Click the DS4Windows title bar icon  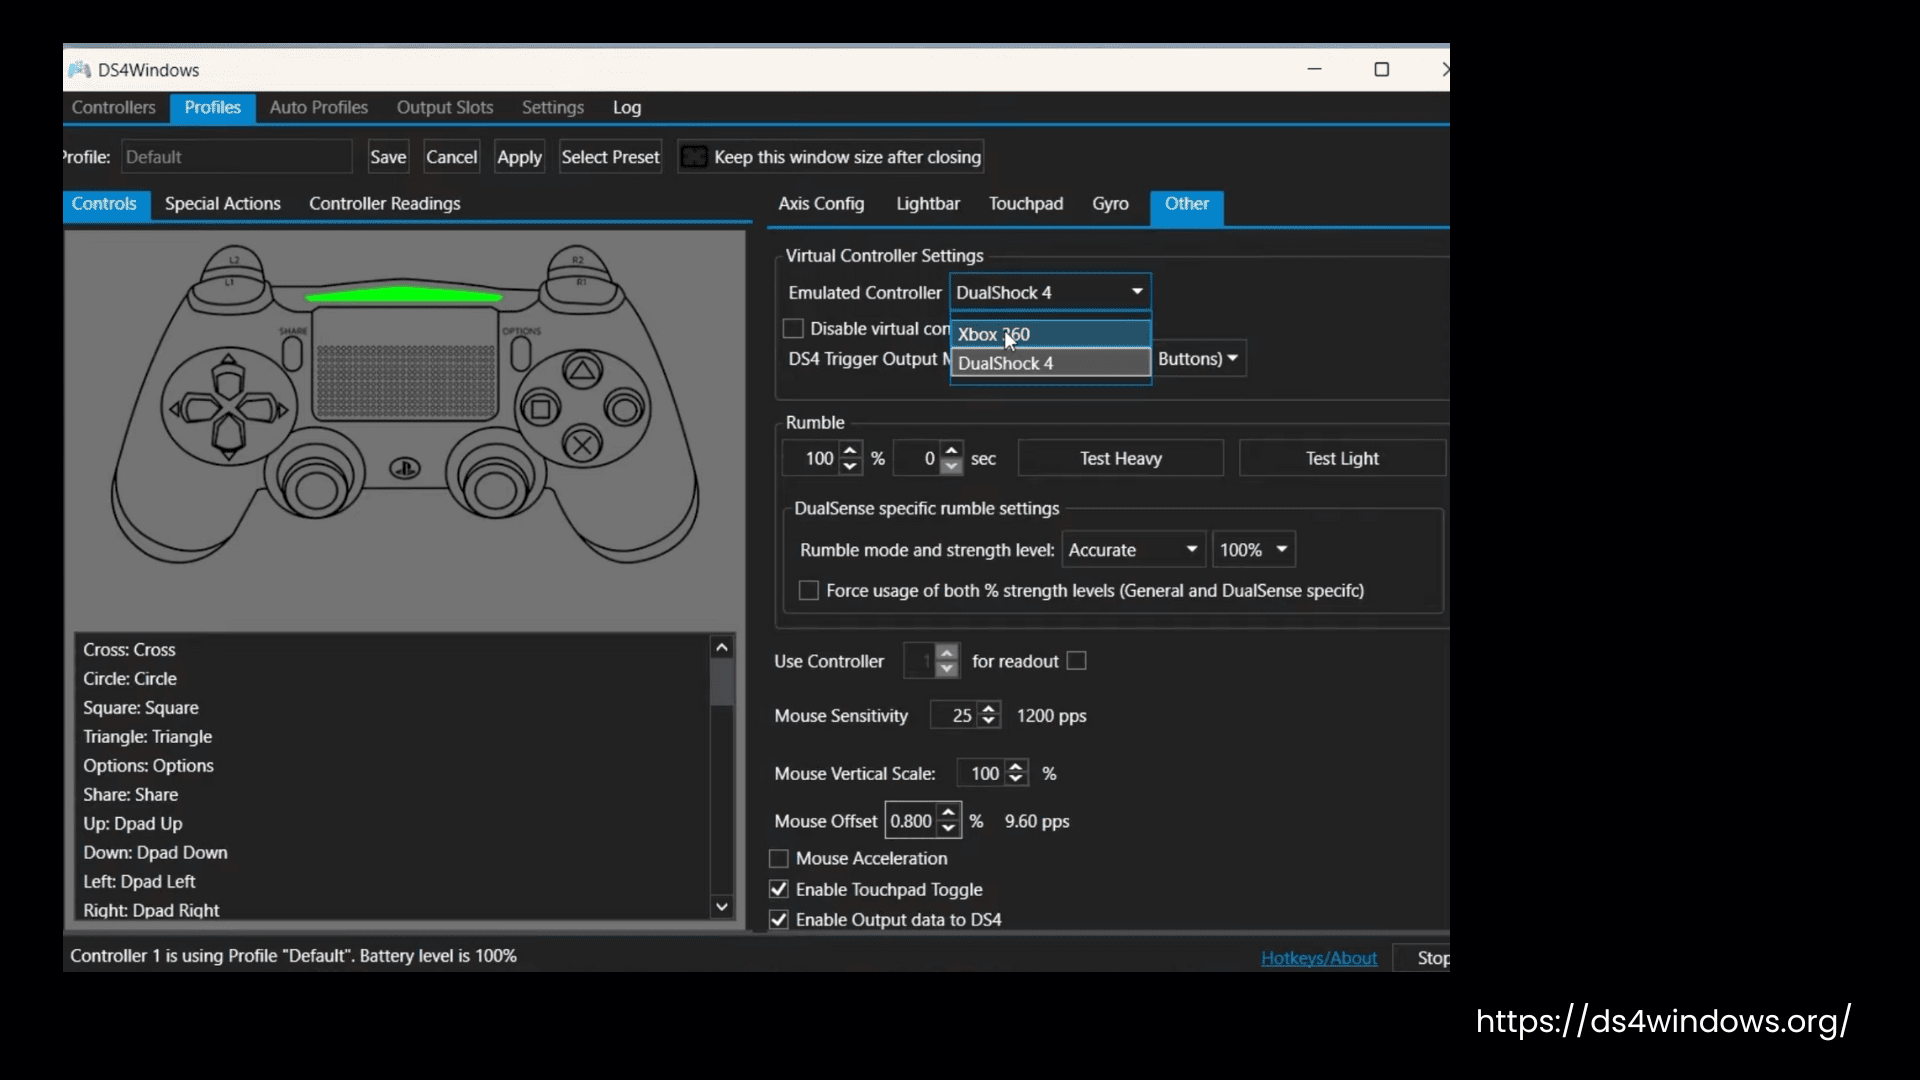click(x=80, y=70)
